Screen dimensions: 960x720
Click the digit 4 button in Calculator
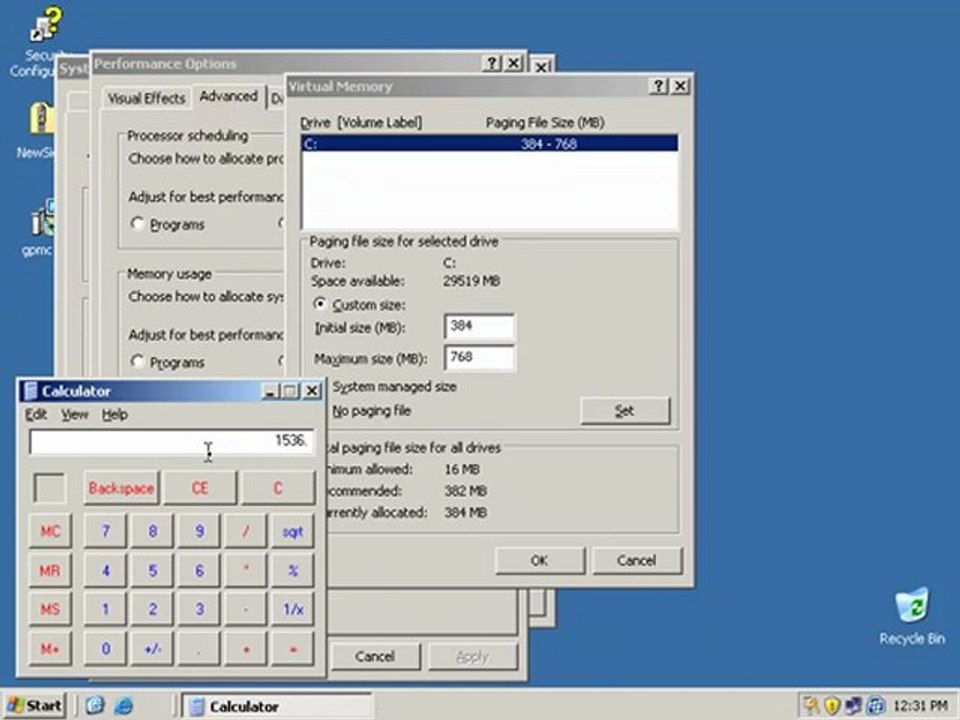coord(105,571)
